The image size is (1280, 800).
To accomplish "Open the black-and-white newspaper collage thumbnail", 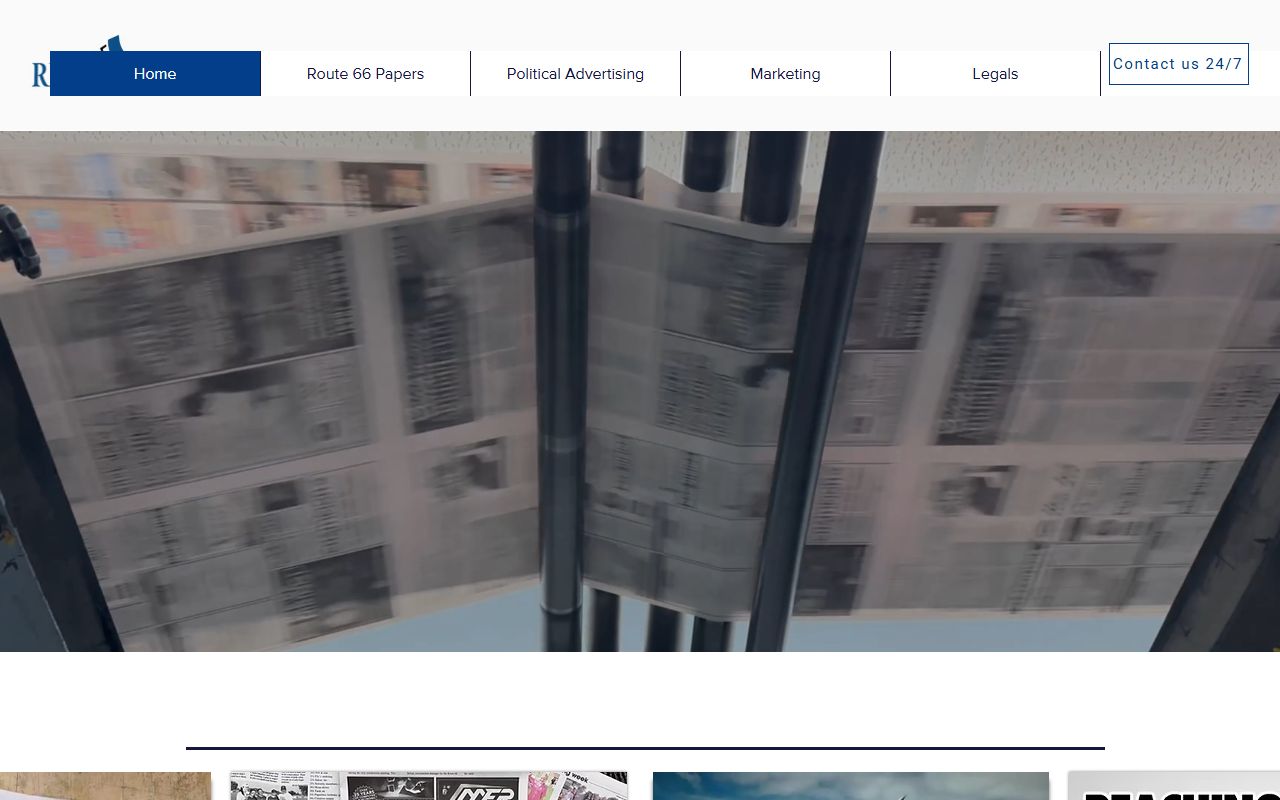I will point(428,786).
